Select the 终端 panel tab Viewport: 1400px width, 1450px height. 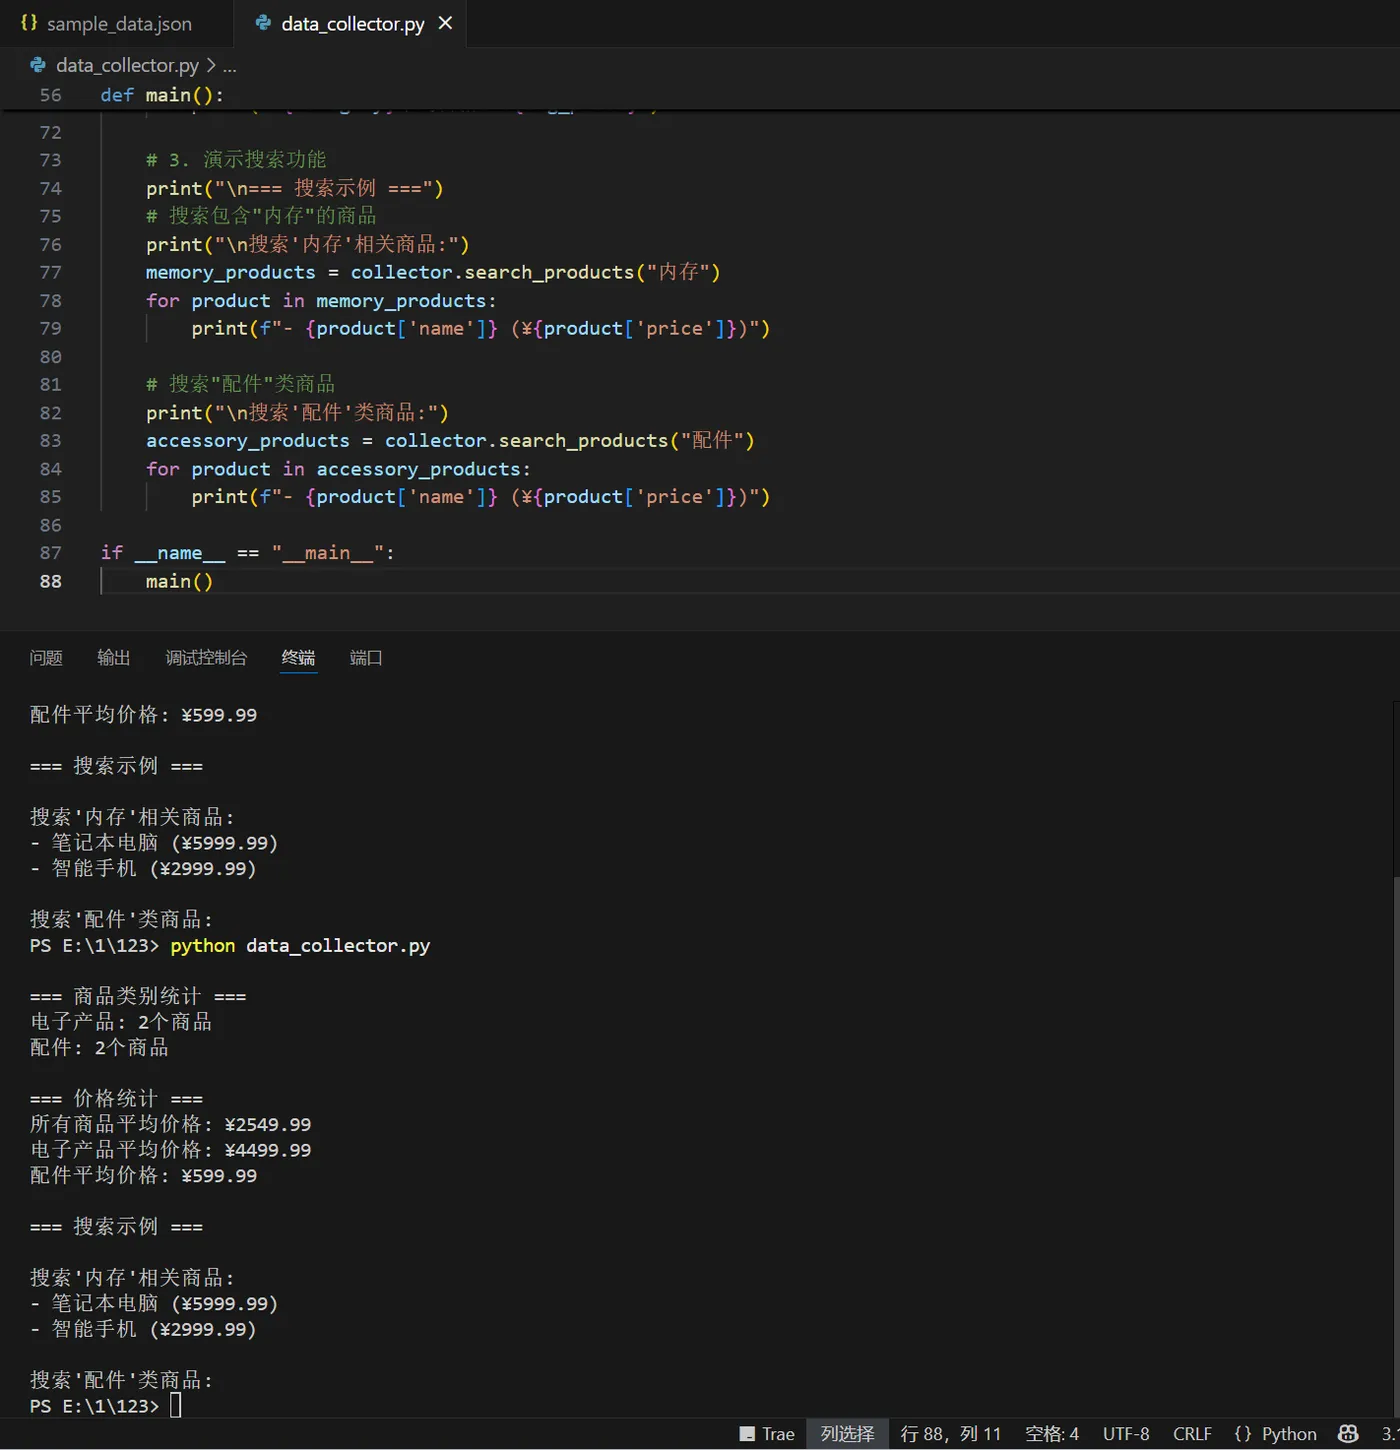pyautogui.click(x=298, y=657)
